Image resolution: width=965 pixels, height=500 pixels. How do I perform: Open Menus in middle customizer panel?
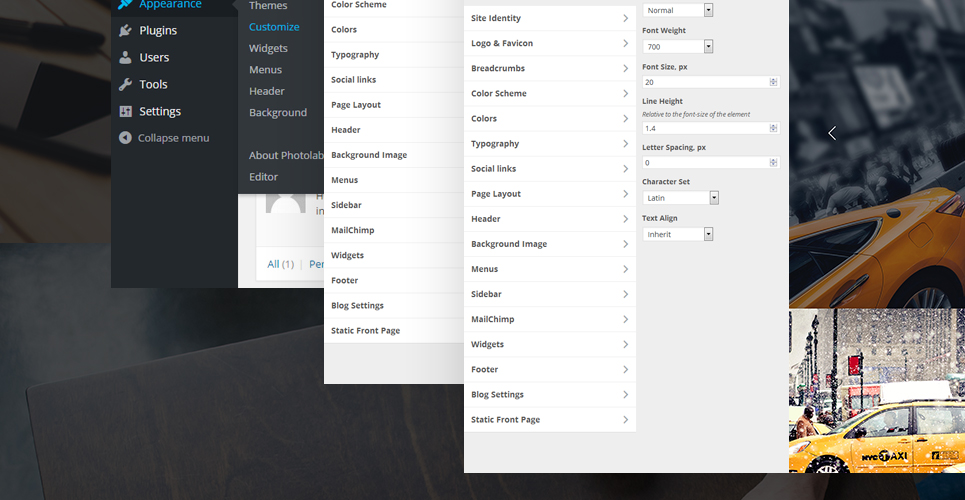[394, 180]
